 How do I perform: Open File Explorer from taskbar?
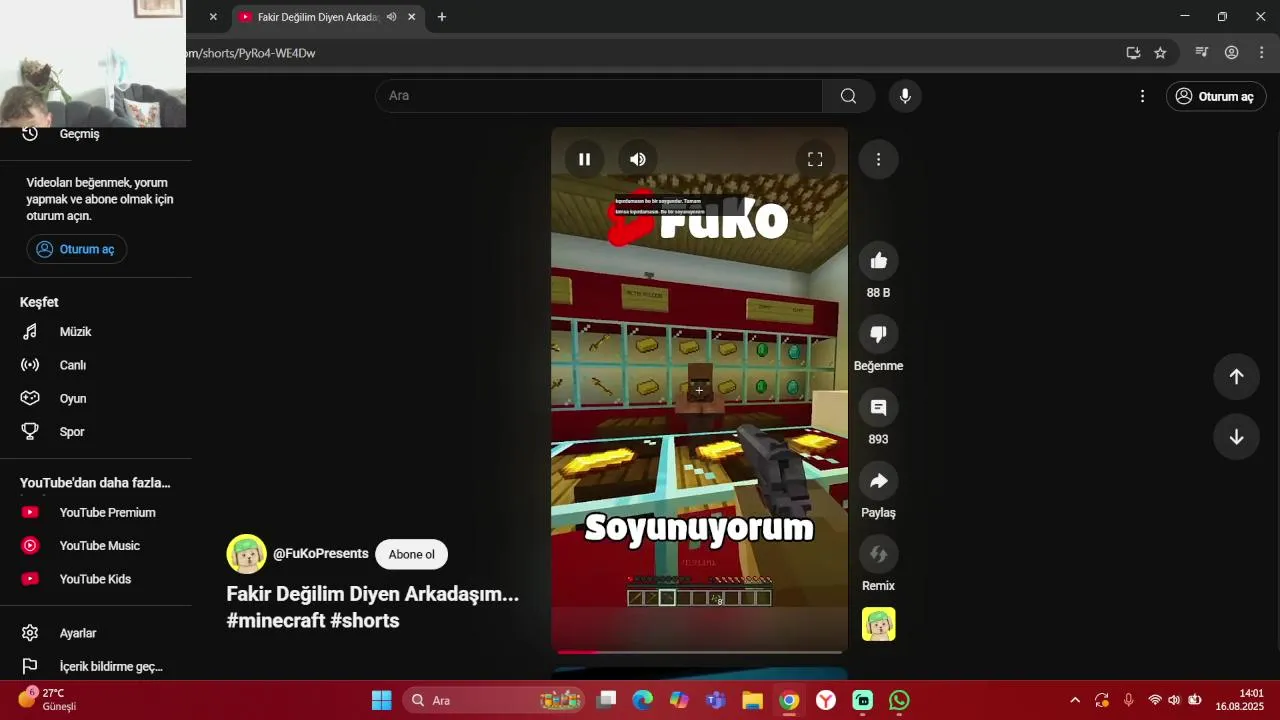pos(752,700)
